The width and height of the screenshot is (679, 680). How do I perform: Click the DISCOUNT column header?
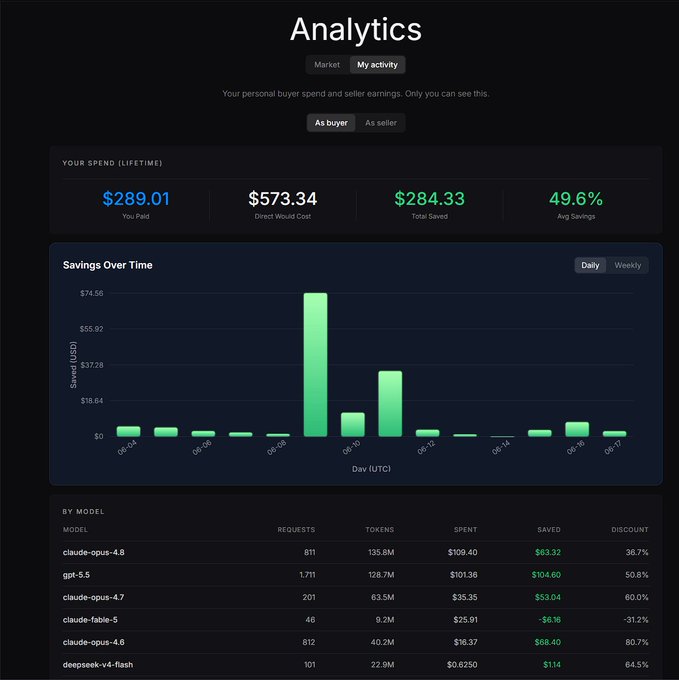[x=630, y=530]
